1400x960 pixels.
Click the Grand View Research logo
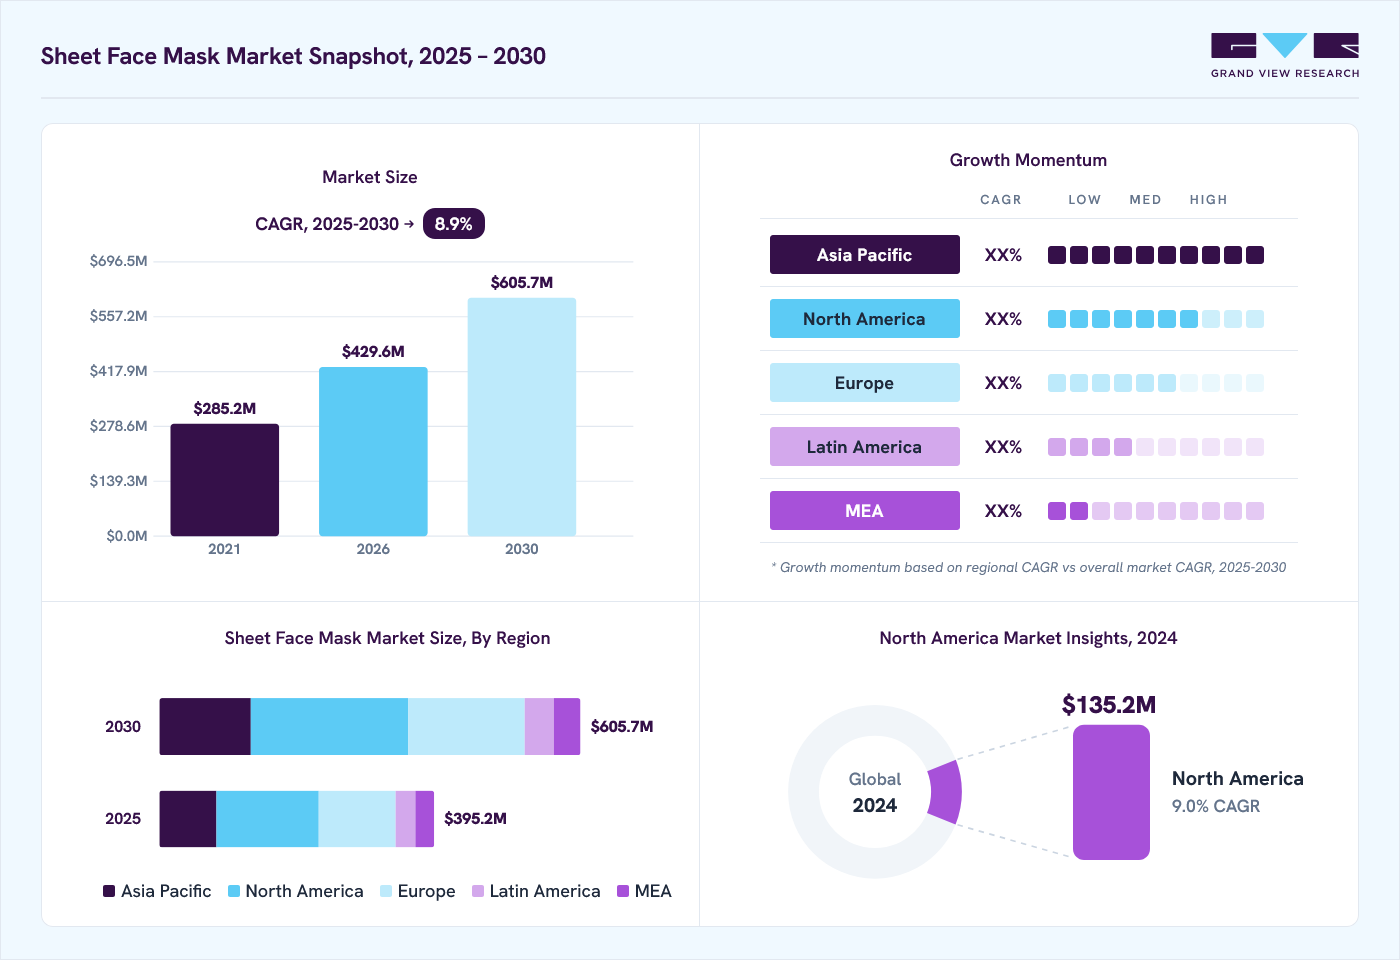tap(1285, 56)
